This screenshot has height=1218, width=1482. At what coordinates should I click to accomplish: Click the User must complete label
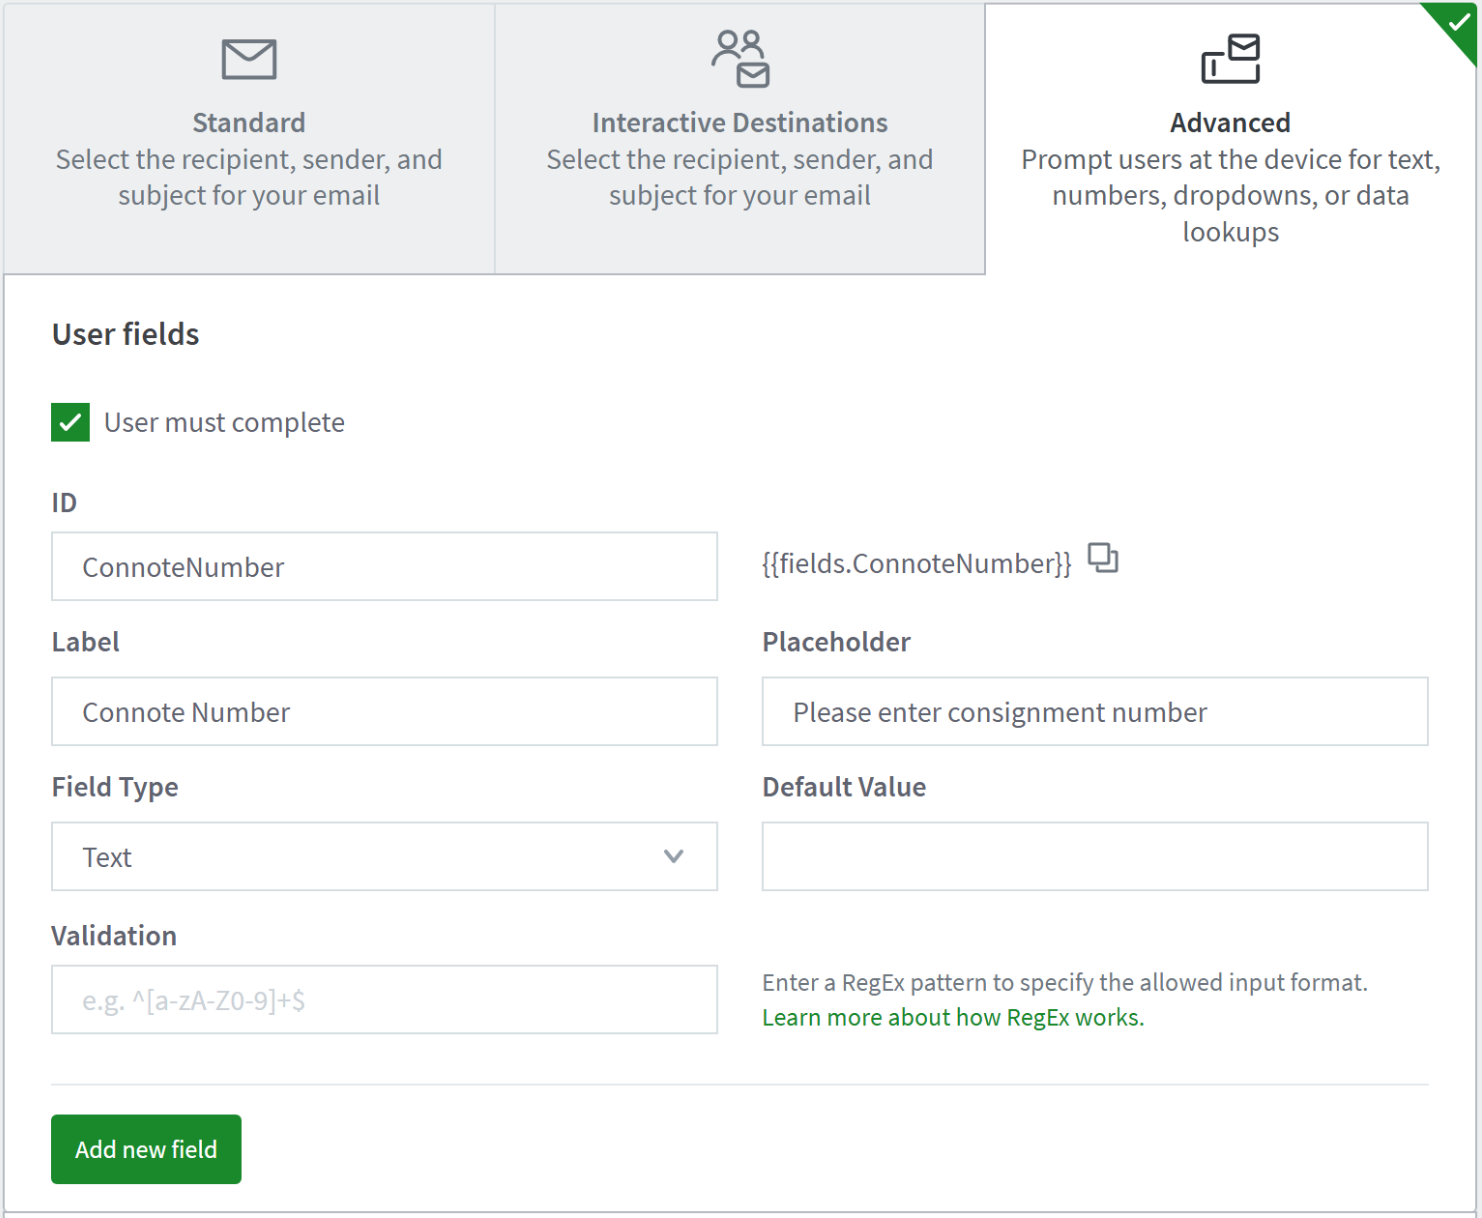coord(224,422)
